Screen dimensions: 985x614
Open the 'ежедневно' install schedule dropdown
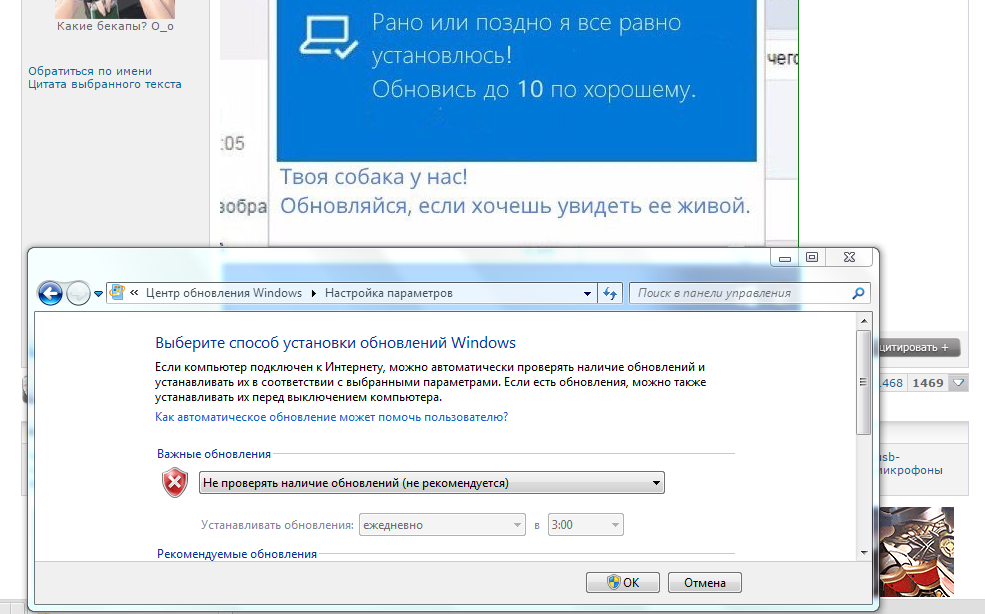click(x=442, y=525)
